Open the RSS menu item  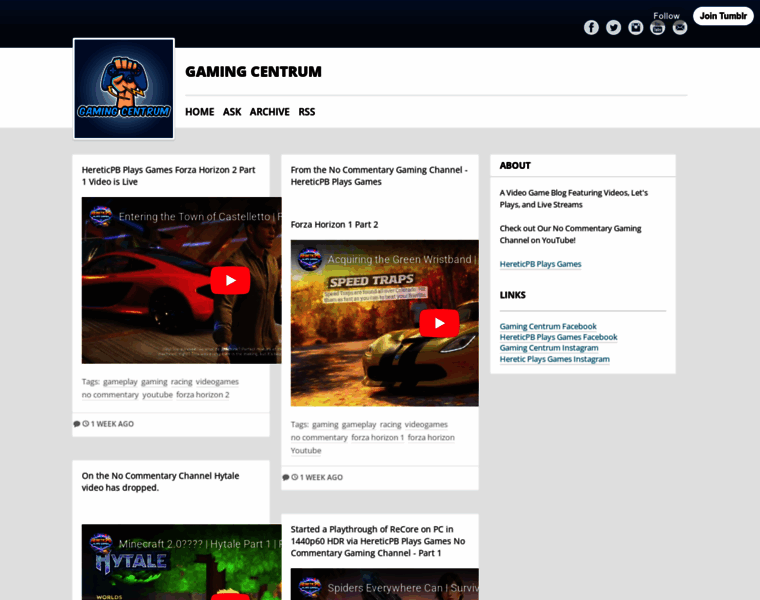pyautogui.click(x=307, y=112)
